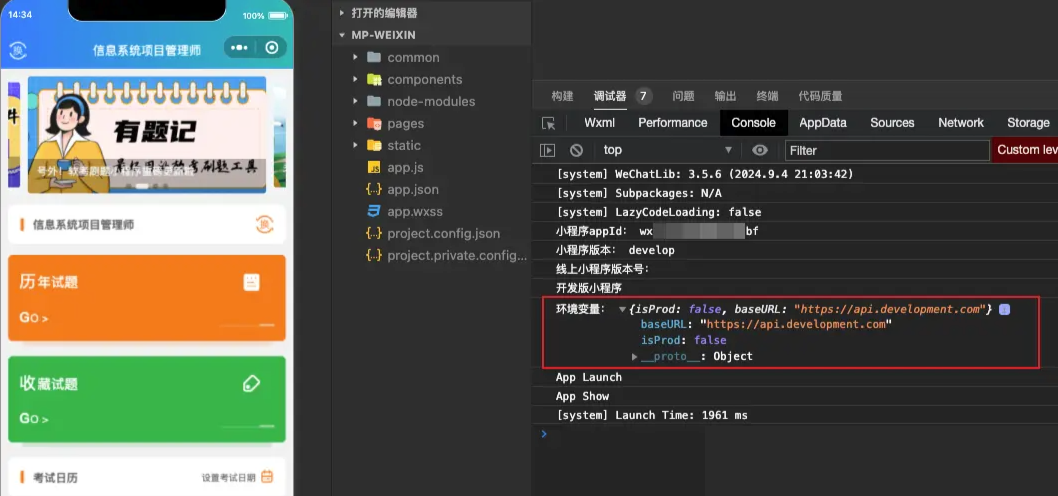Toggle the live expression eye icon
Image resolution: width=1058 pixels, height=496 pixels.
pyautogui.click(x=760, y=150)
